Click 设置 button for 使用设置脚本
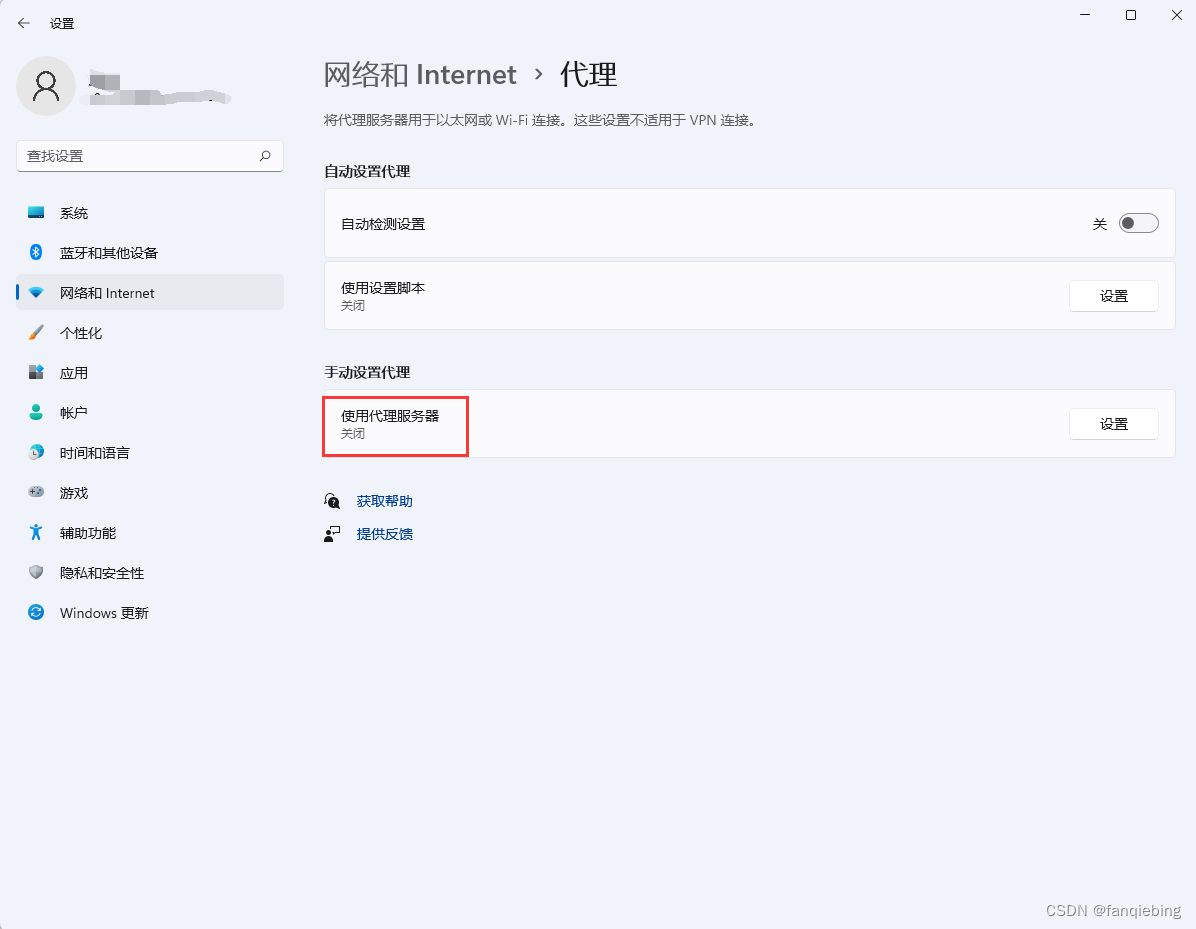Image resolution: width=1196 pixels, height=929 pixels. (1114, 296)
